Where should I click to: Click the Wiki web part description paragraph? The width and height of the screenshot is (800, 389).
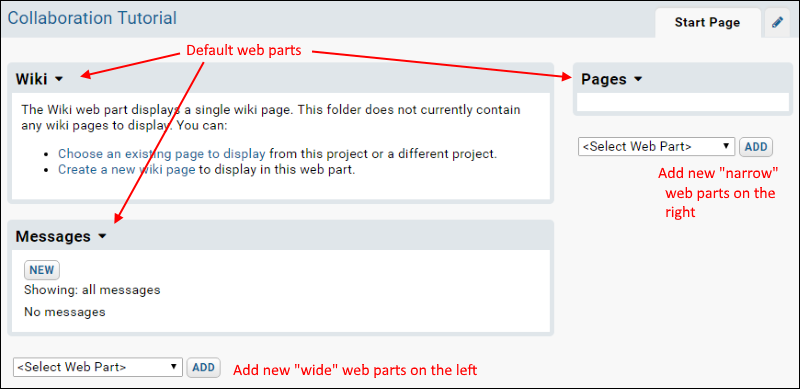coord(271,117)
